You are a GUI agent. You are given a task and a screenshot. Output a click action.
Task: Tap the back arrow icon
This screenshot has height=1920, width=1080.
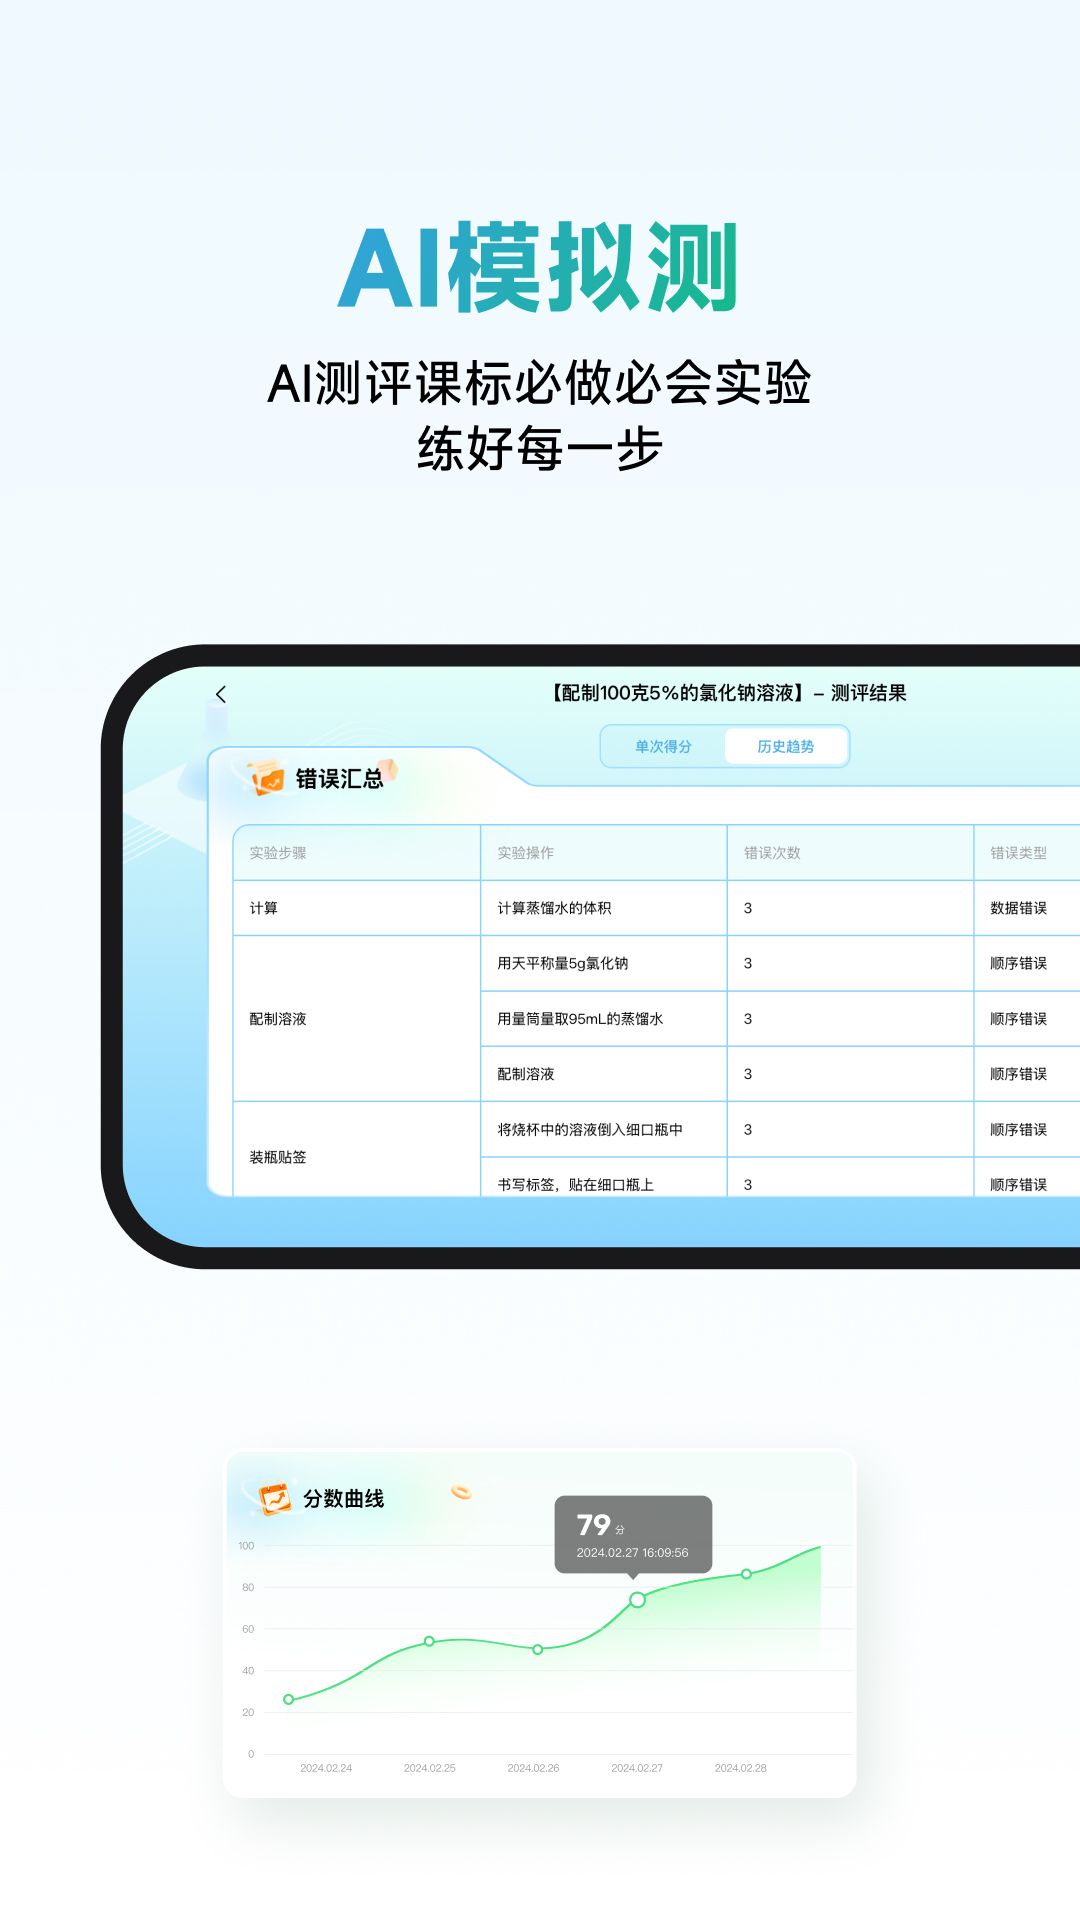pos(221,694)
